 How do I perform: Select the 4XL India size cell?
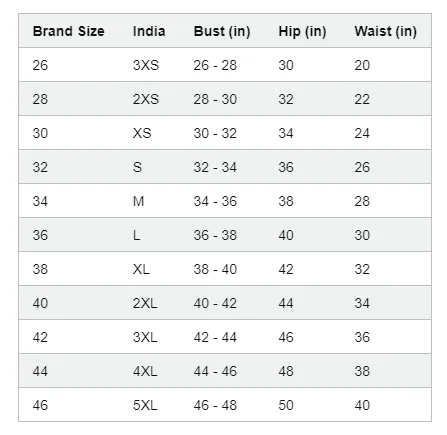click(145, 371)
